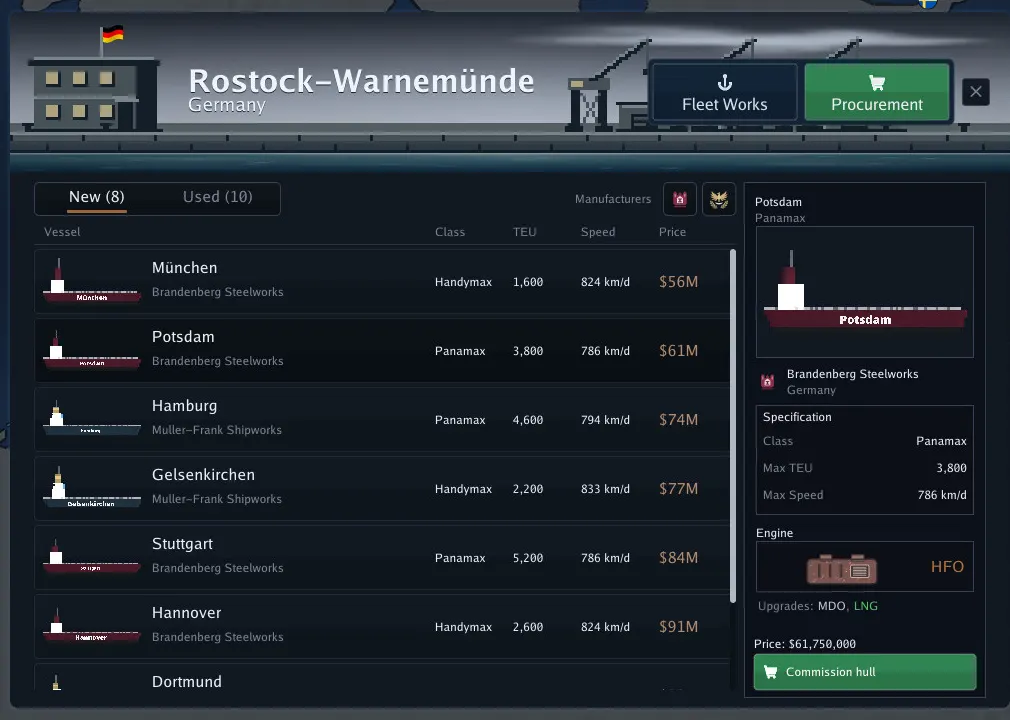Viewport: 1010px width, 720px height.
Task: Select the Gelsenkirchen vessel row
Action: point(382,488)
